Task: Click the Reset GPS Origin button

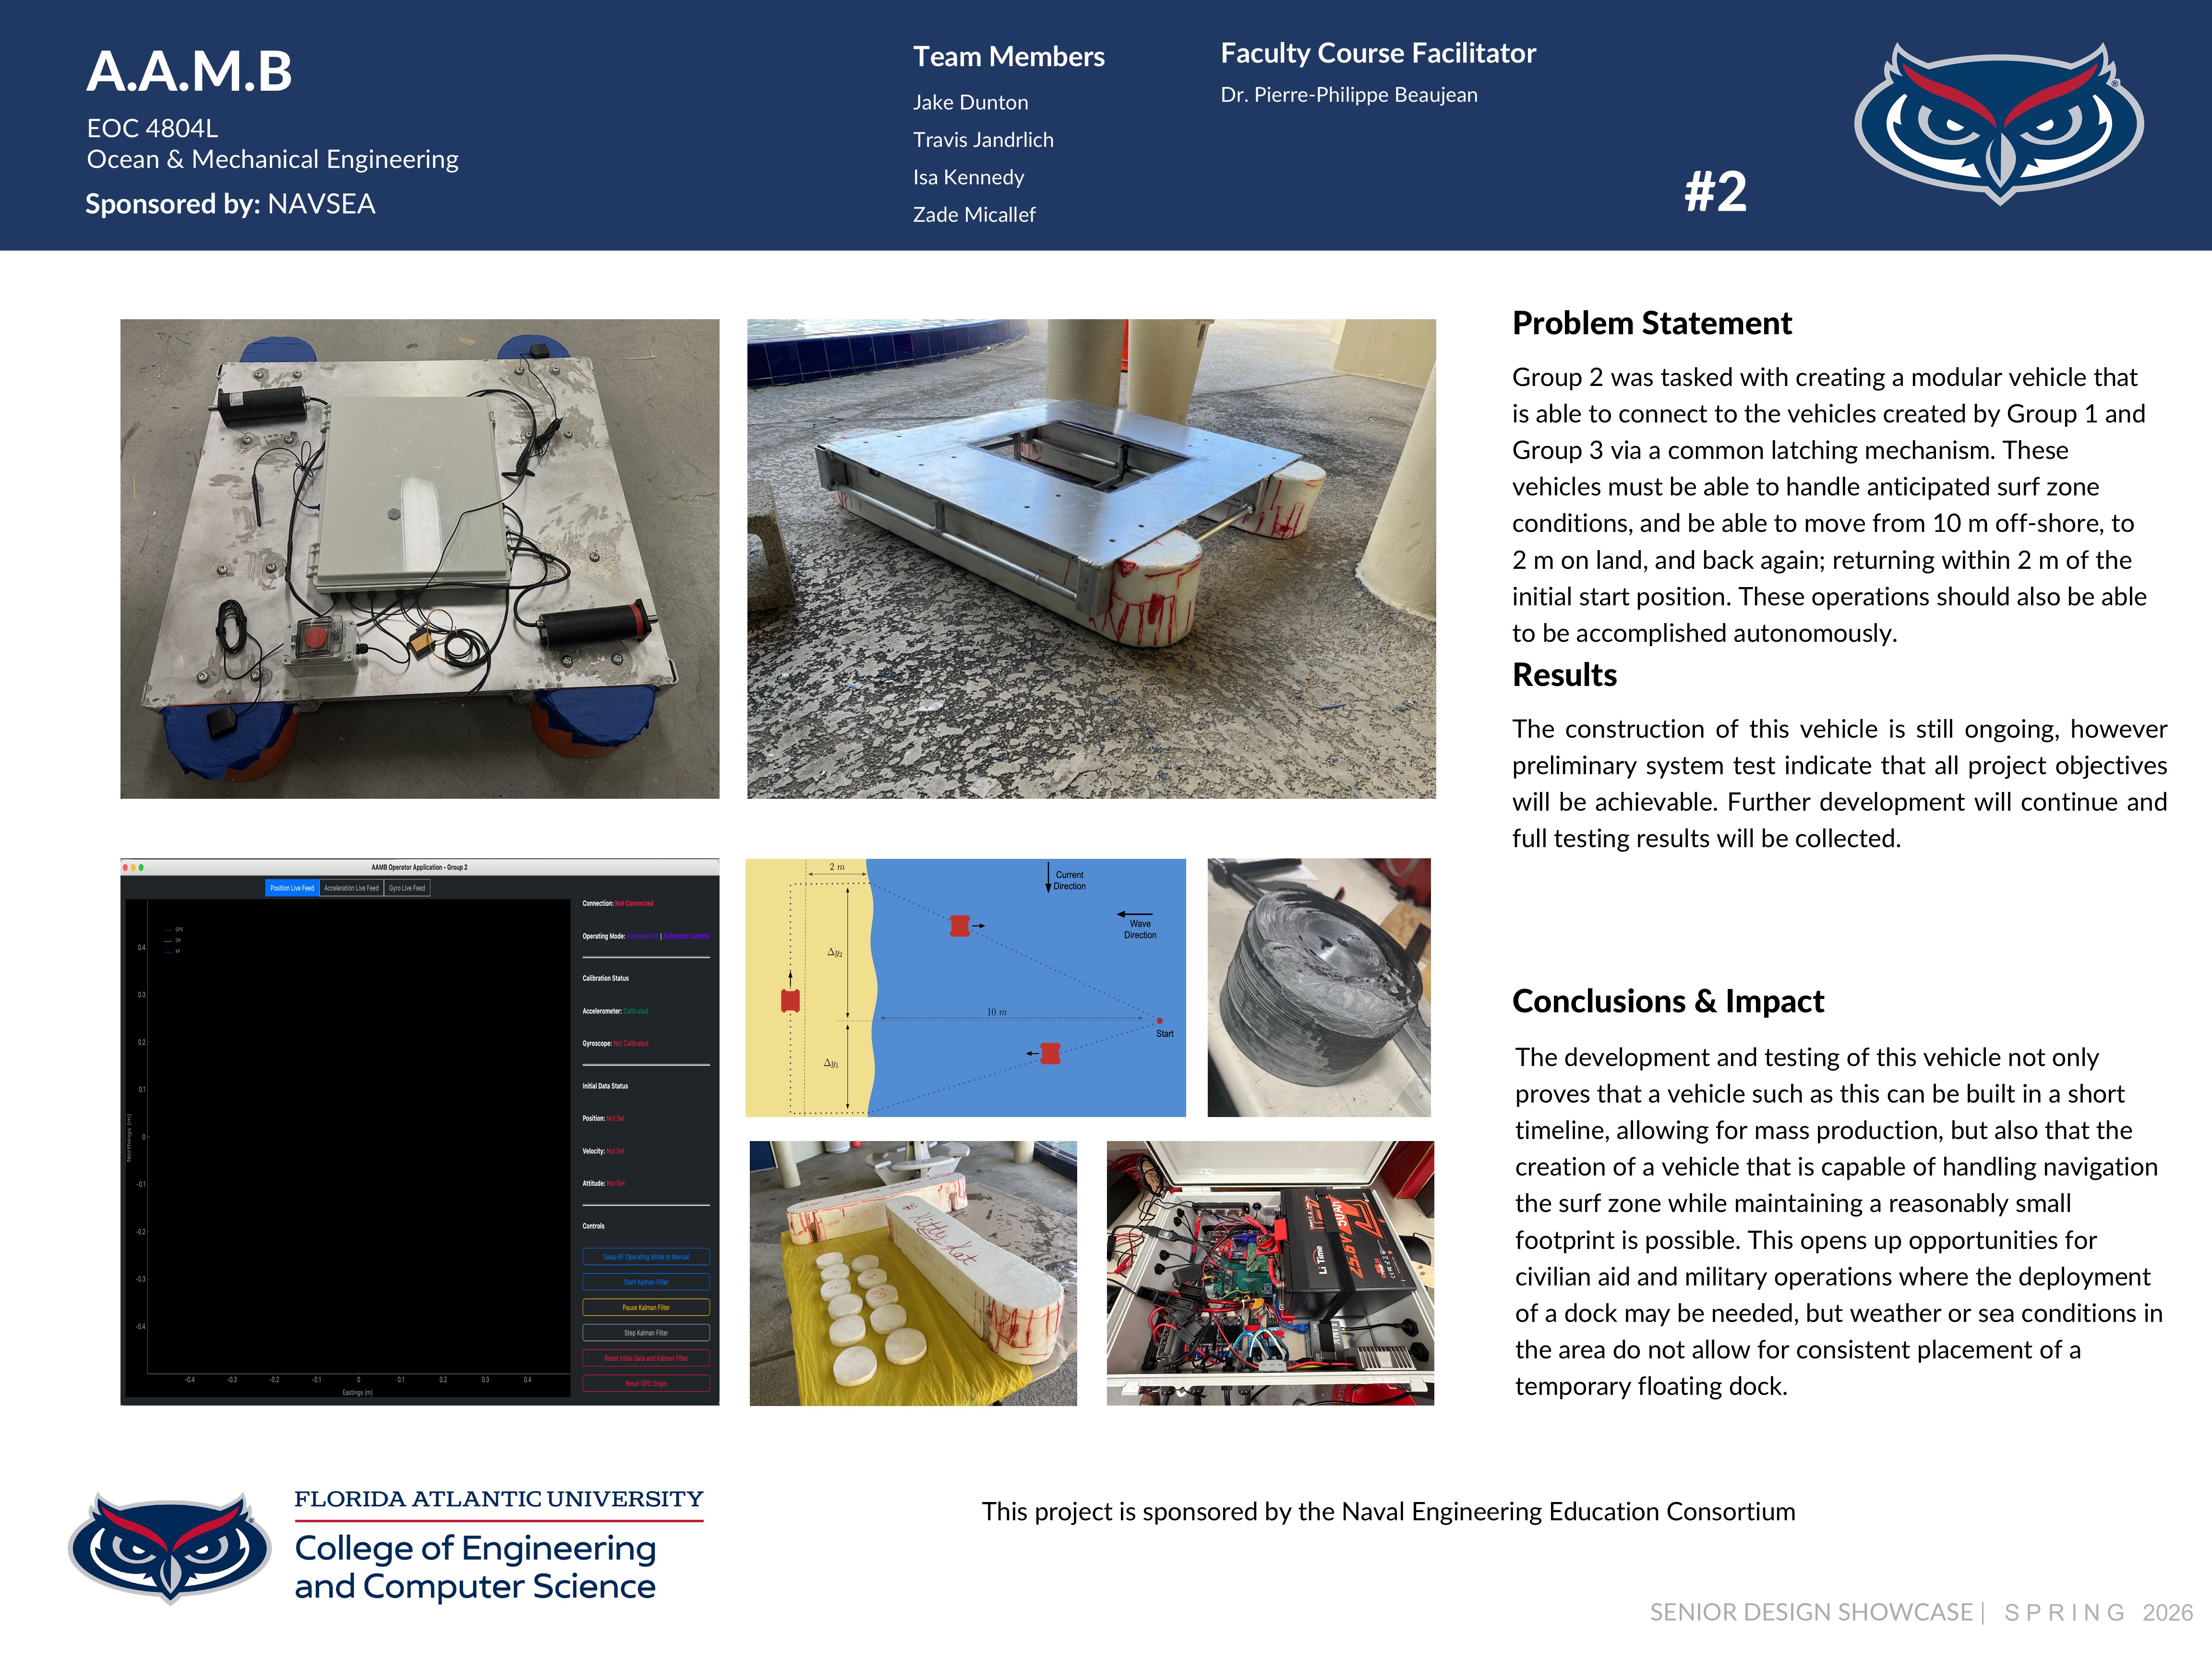Action: pyautogui.click(x=646, y=1384)
